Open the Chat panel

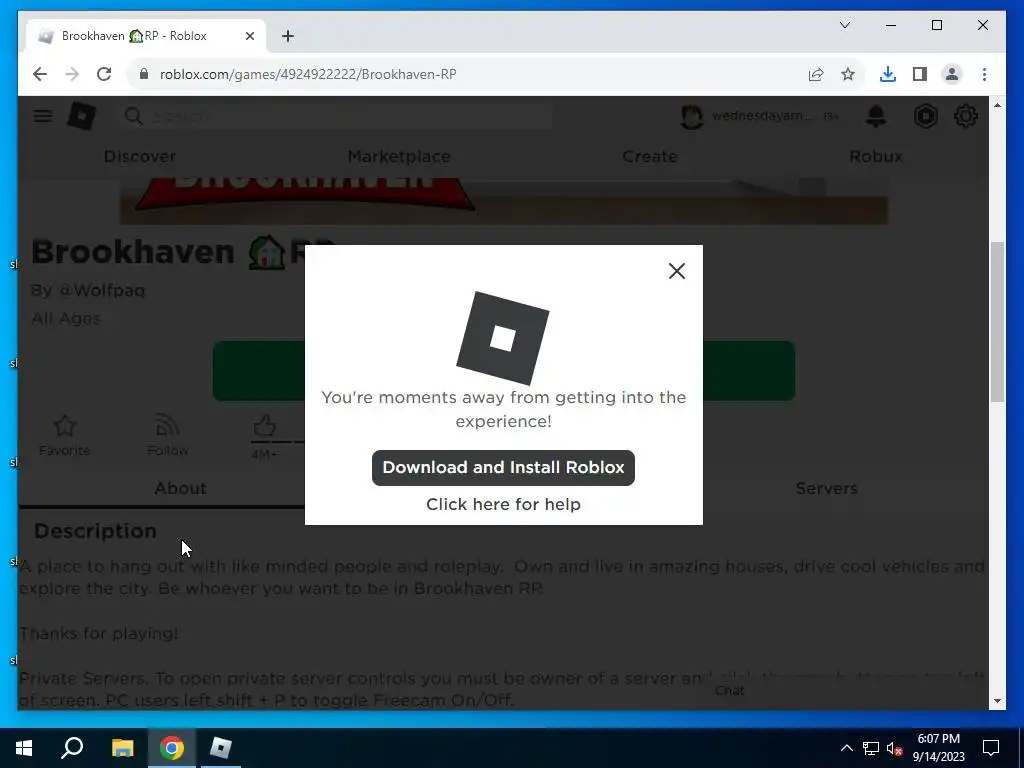pyautogui.click(x=729, y=690)
